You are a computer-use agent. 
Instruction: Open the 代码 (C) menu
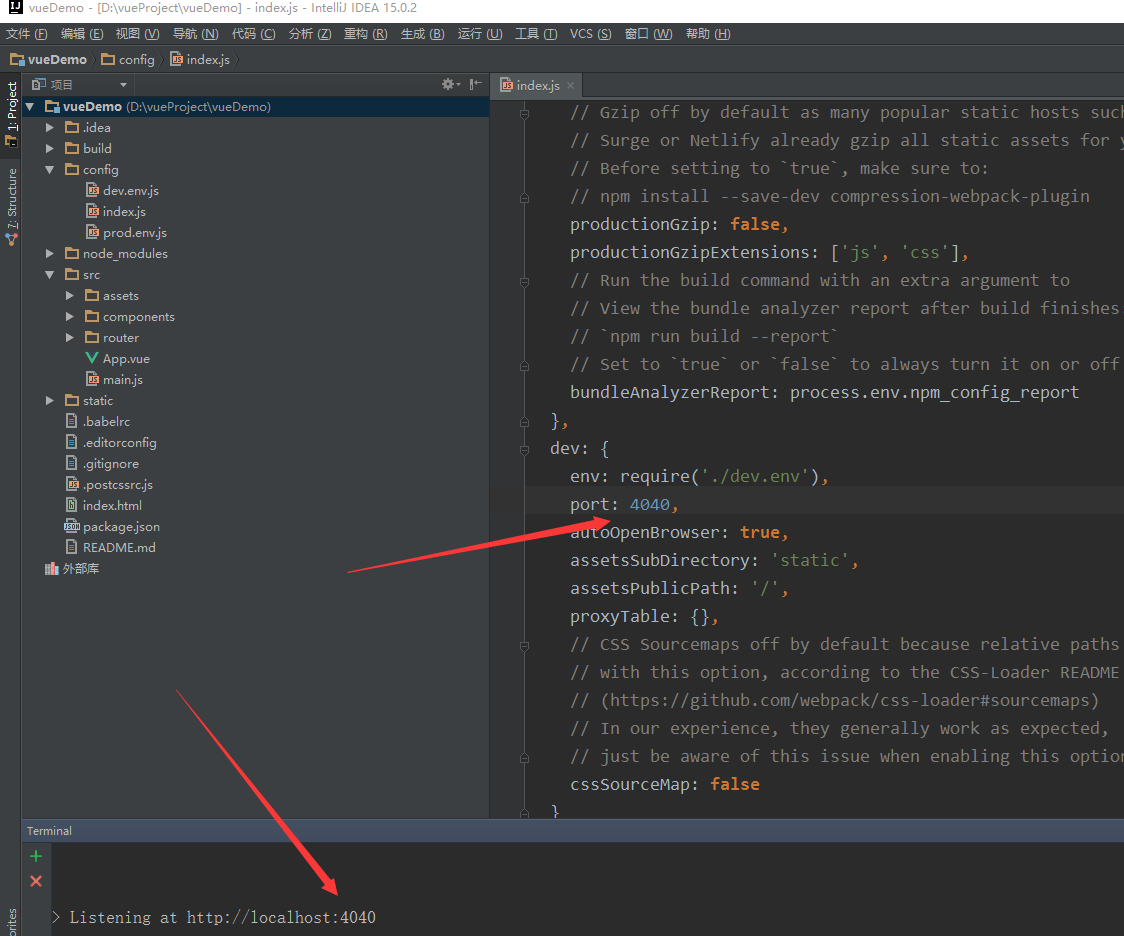tap(254, 34)
